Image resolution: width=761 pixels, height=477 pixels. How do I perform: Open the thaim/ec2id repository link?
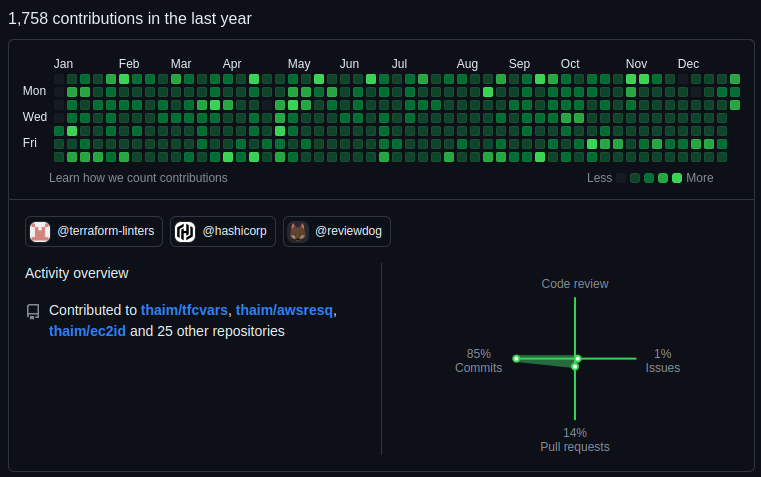coord(87,331)
